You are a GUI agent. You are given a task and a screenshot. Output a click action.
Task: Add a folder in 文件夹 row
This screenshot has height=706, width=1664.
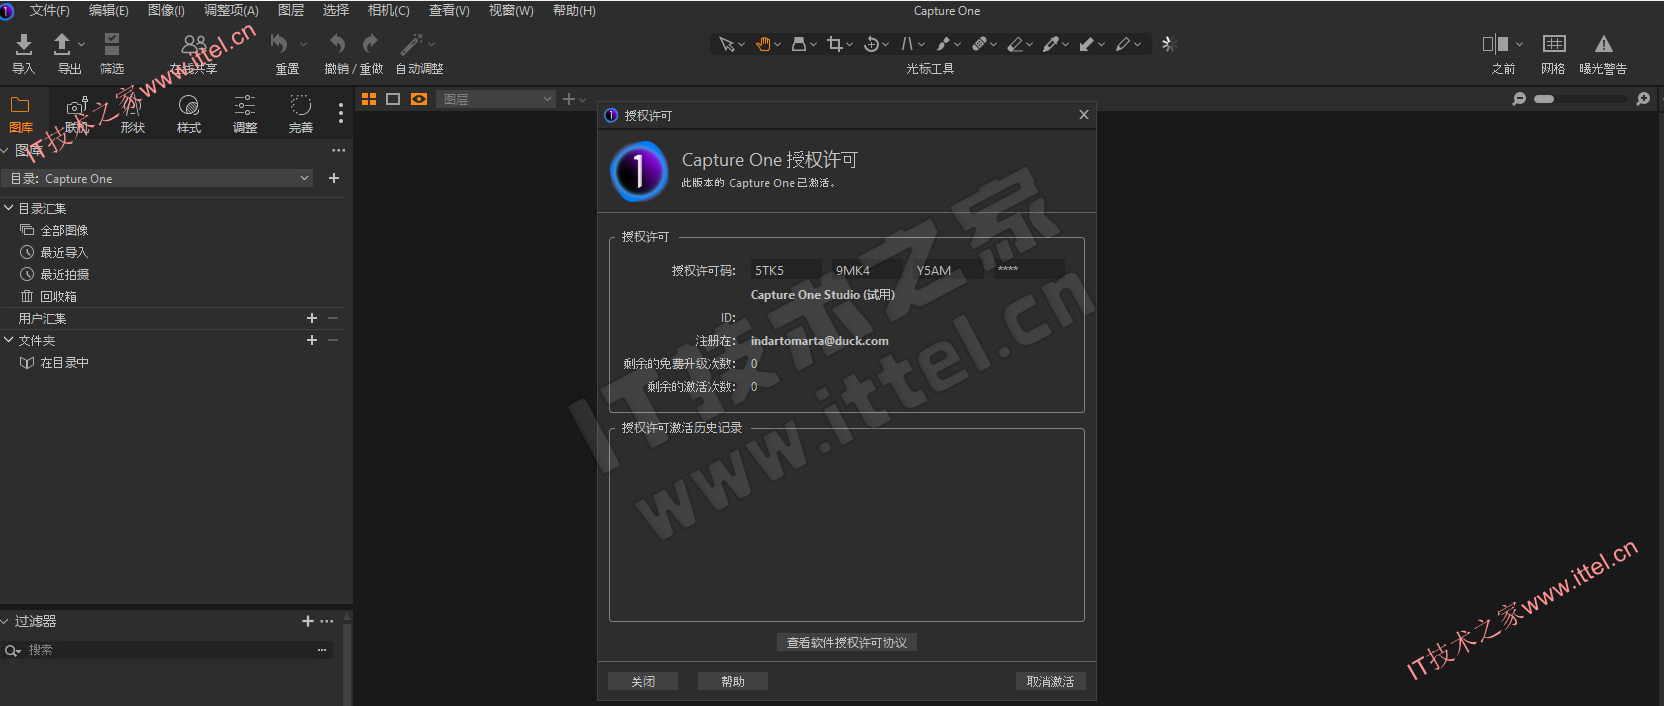(x=312, y=340)
